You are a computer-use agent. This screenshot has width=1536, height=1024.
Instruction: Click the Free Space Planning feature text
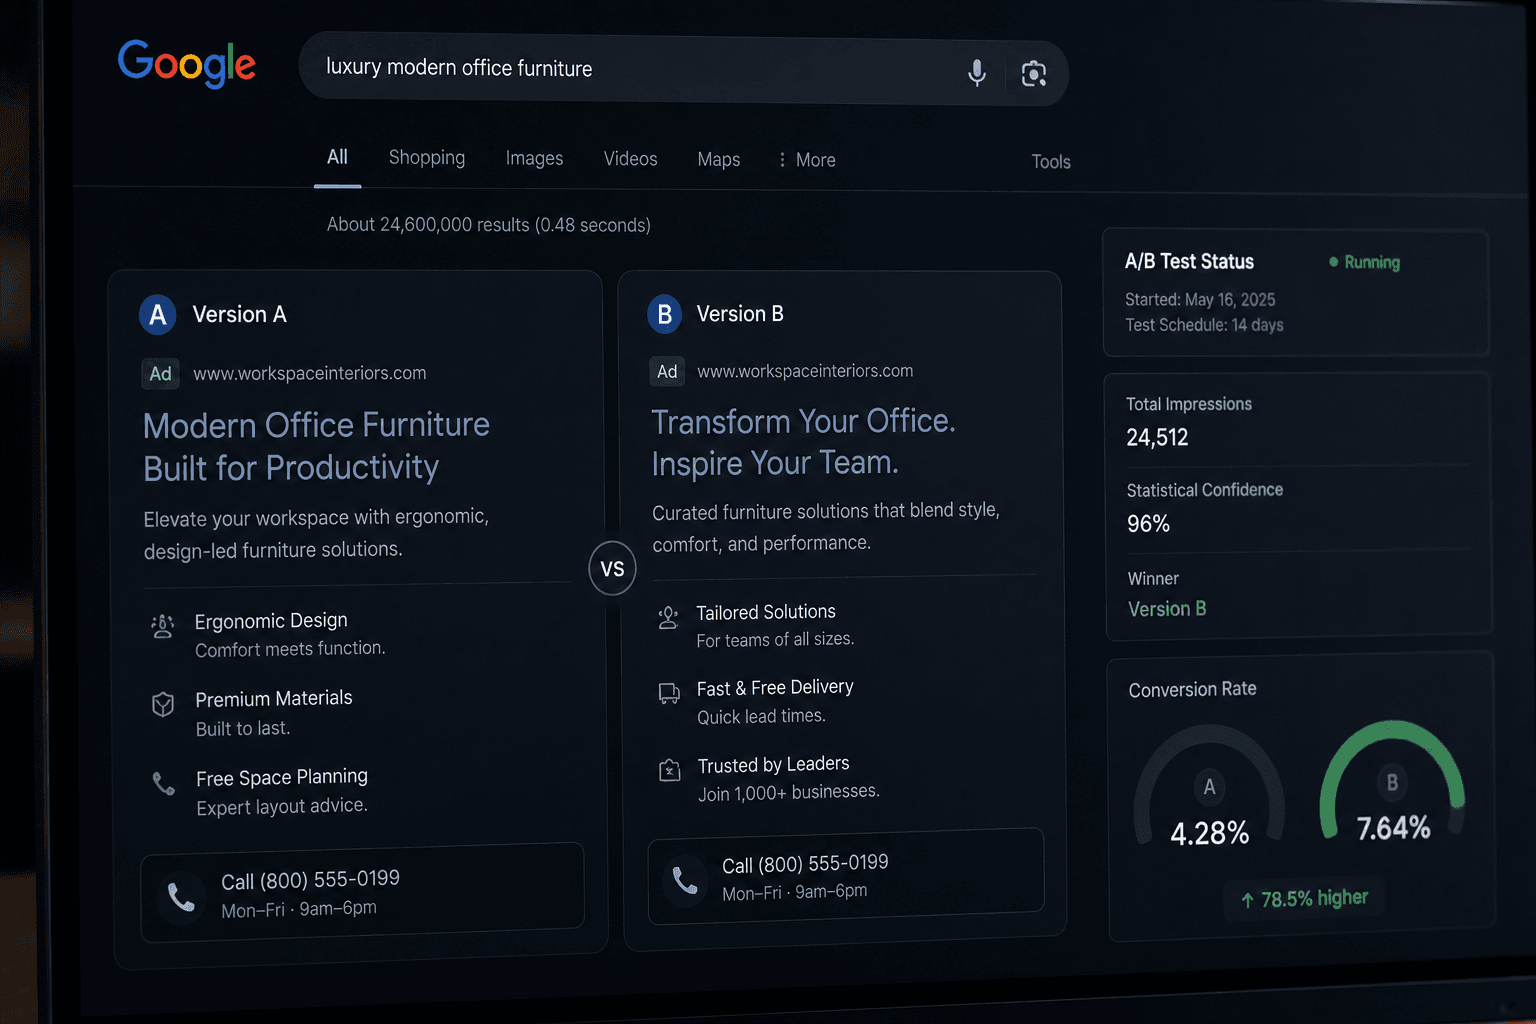click(x=282, y=777)
